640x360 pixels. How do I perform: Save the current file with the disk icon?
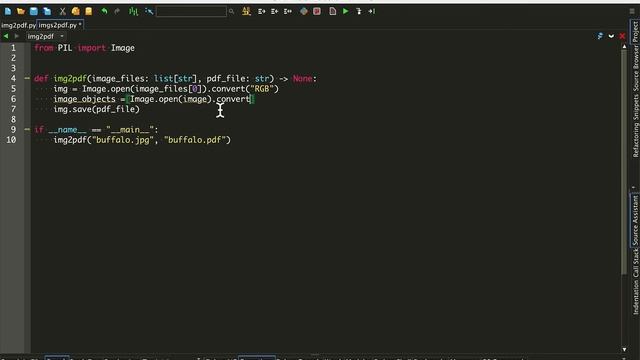(34, 11)
